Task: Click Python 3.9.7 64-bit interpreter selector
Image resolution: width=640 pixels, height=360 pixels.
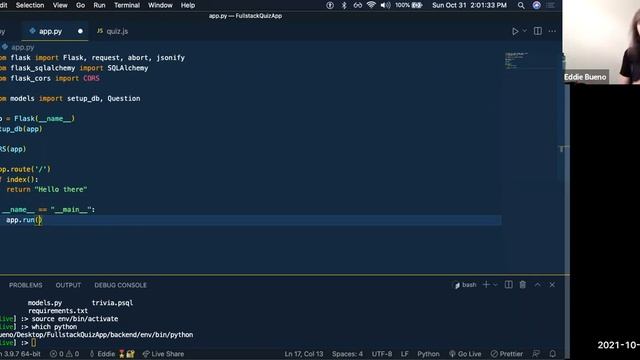Action: pos(20,354)
